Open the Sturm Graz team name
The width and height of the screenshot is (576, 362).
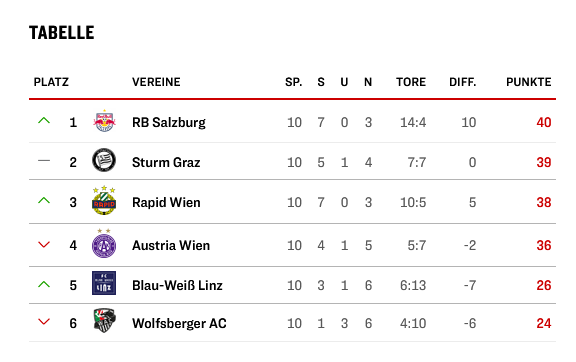(166, 162)
